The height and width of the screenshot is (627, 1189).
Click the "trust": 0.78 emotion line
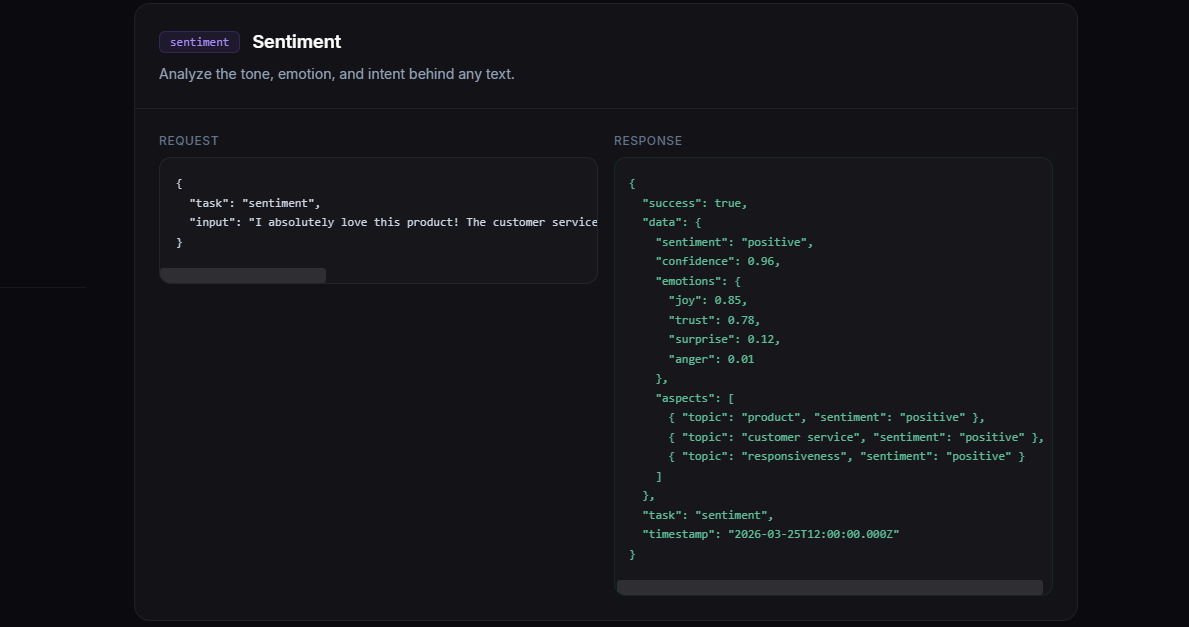[714, 320]
